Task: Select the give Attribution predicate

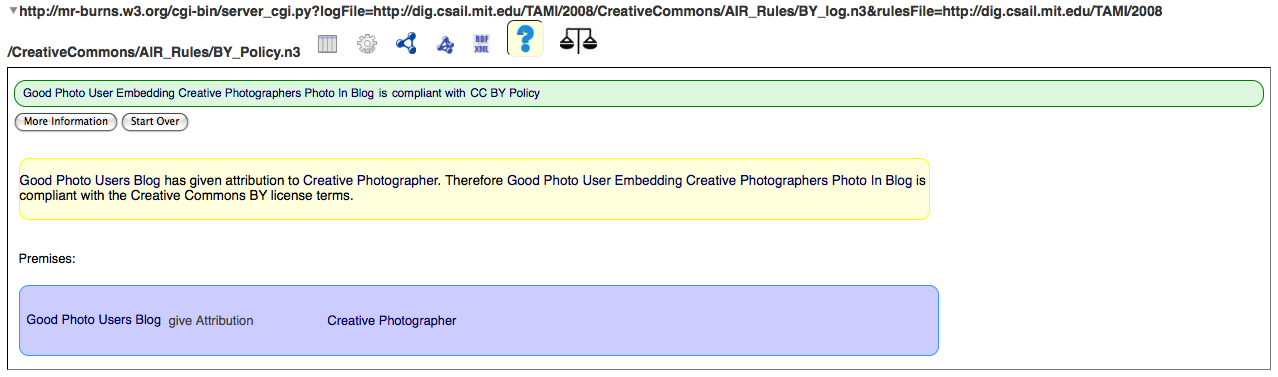Action: coord(211,321)
